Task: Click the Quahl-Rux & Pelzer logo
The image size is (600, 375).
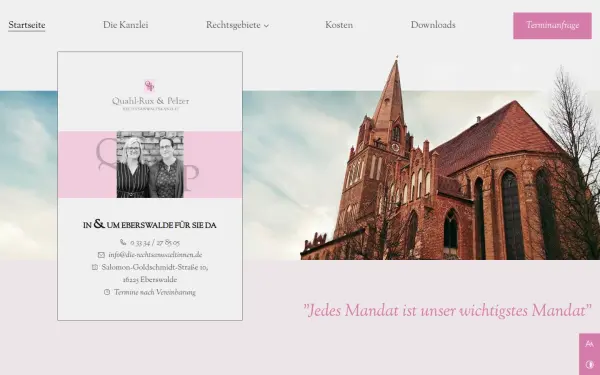Action: 150,95
